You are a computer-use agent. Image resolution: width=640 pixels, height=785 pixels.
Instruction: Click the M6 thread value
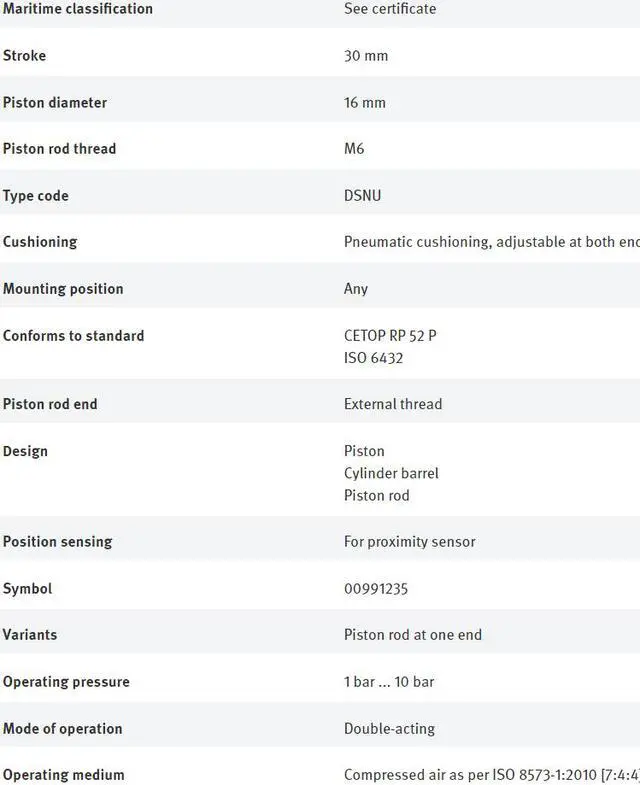[354, 149]
